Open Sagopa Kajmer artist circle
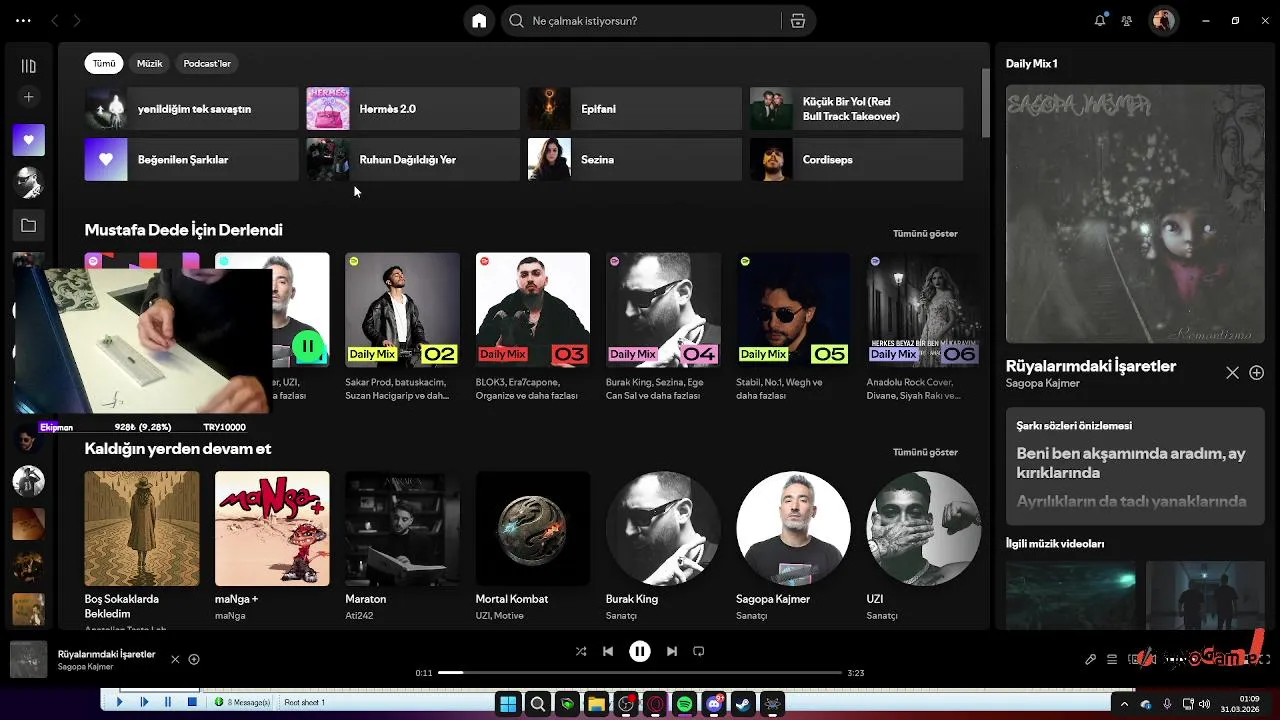1280x720 pixels. 793,528
